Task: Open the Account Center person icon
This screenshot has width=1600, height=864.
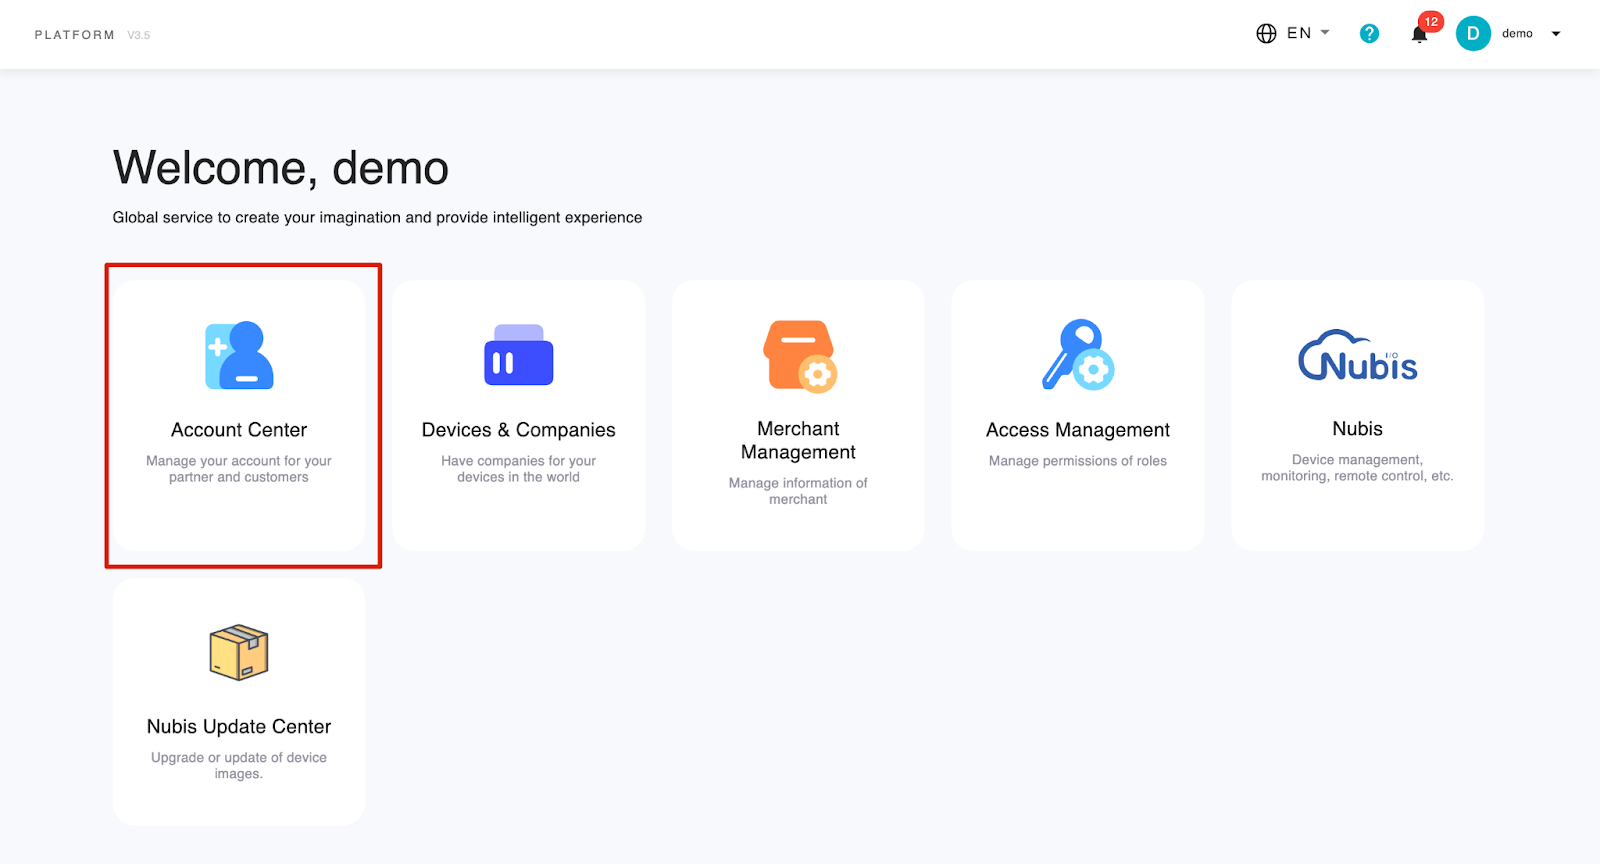Action: (x=239, y=355)
